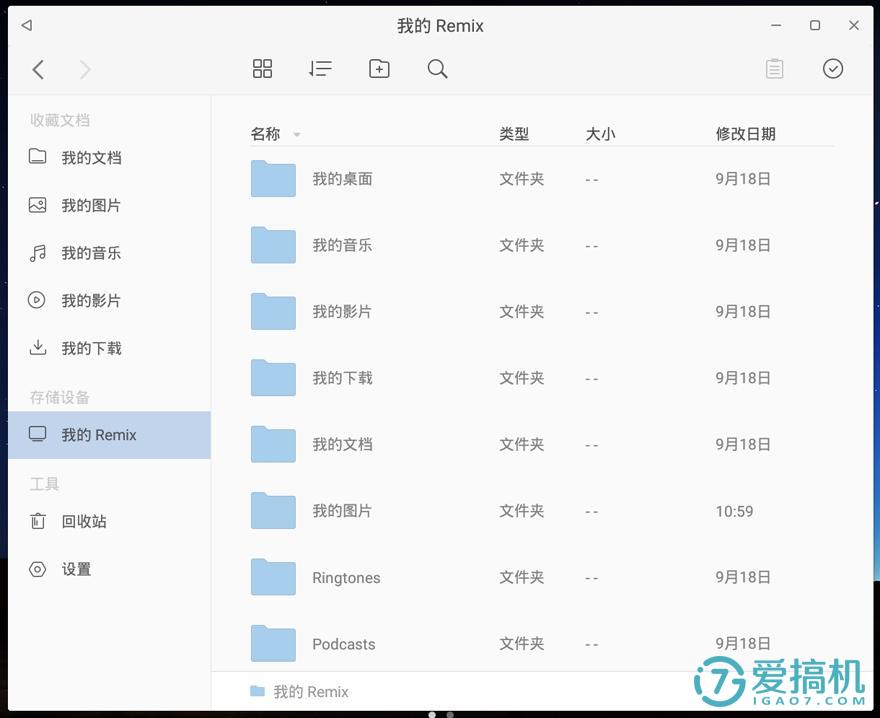Image resolution: width=880 pixels, height=718 pixels.
Task: Collapse the 收藏文档 sidebar section
Action: (x=60, y=120)
